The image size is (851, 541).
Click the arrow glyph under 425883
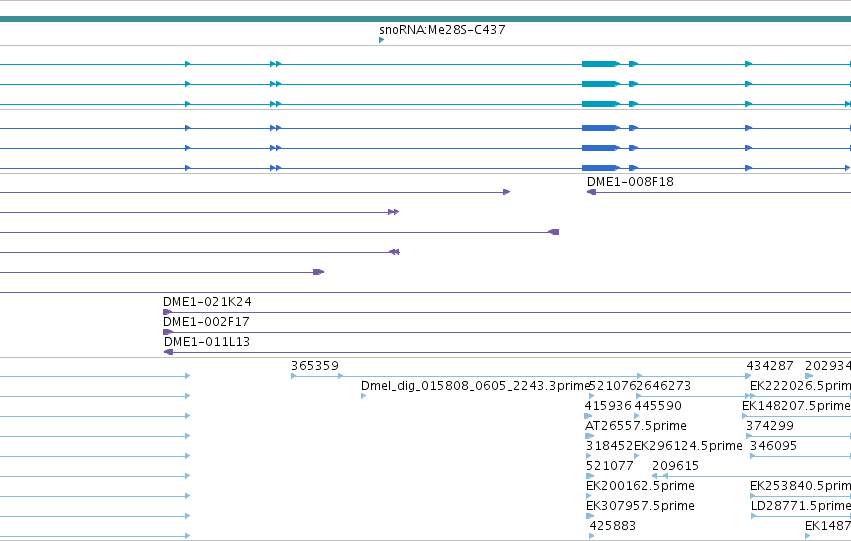[592, 536]
